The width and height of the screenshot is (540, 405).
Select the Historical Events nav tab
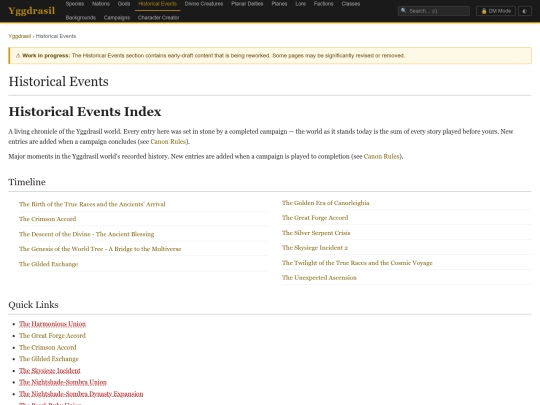(157, 4)
